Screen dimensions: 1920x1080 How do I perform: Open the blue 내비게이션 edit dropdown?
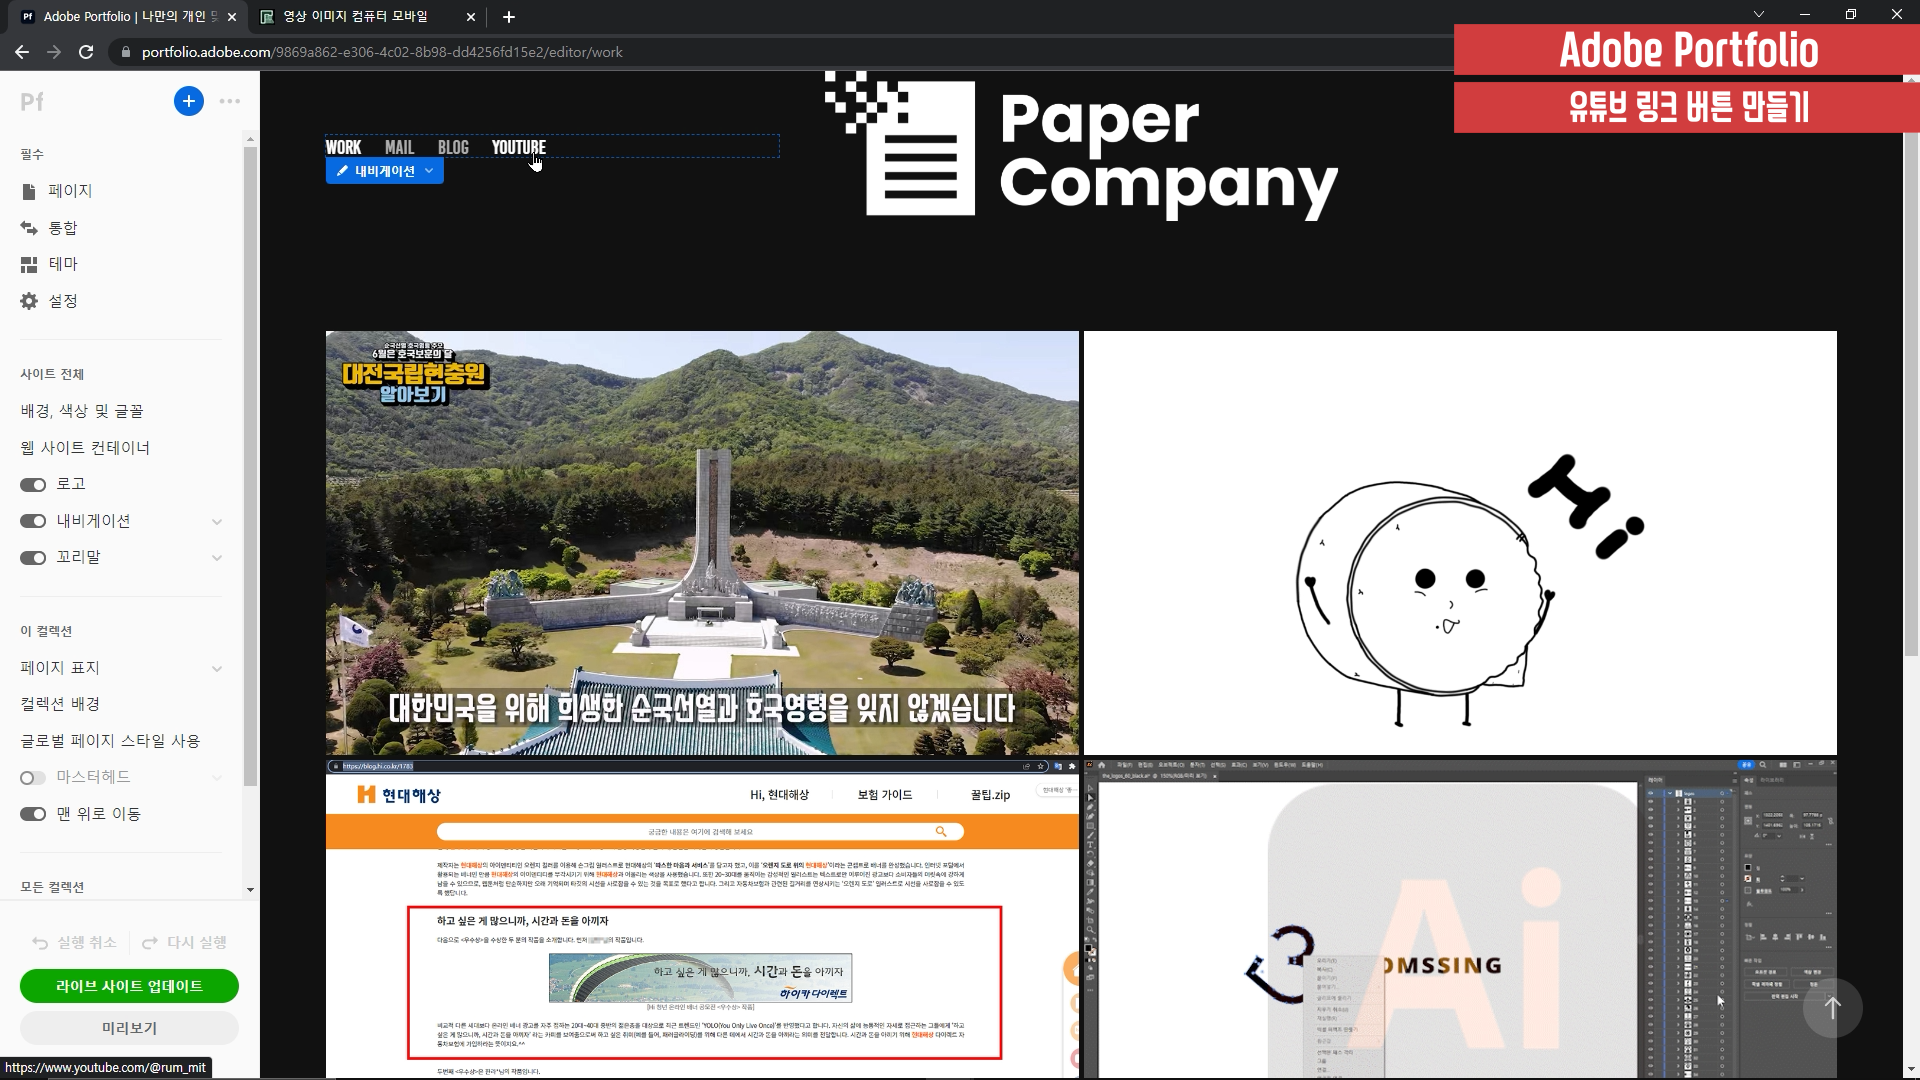tap(384, 171)
